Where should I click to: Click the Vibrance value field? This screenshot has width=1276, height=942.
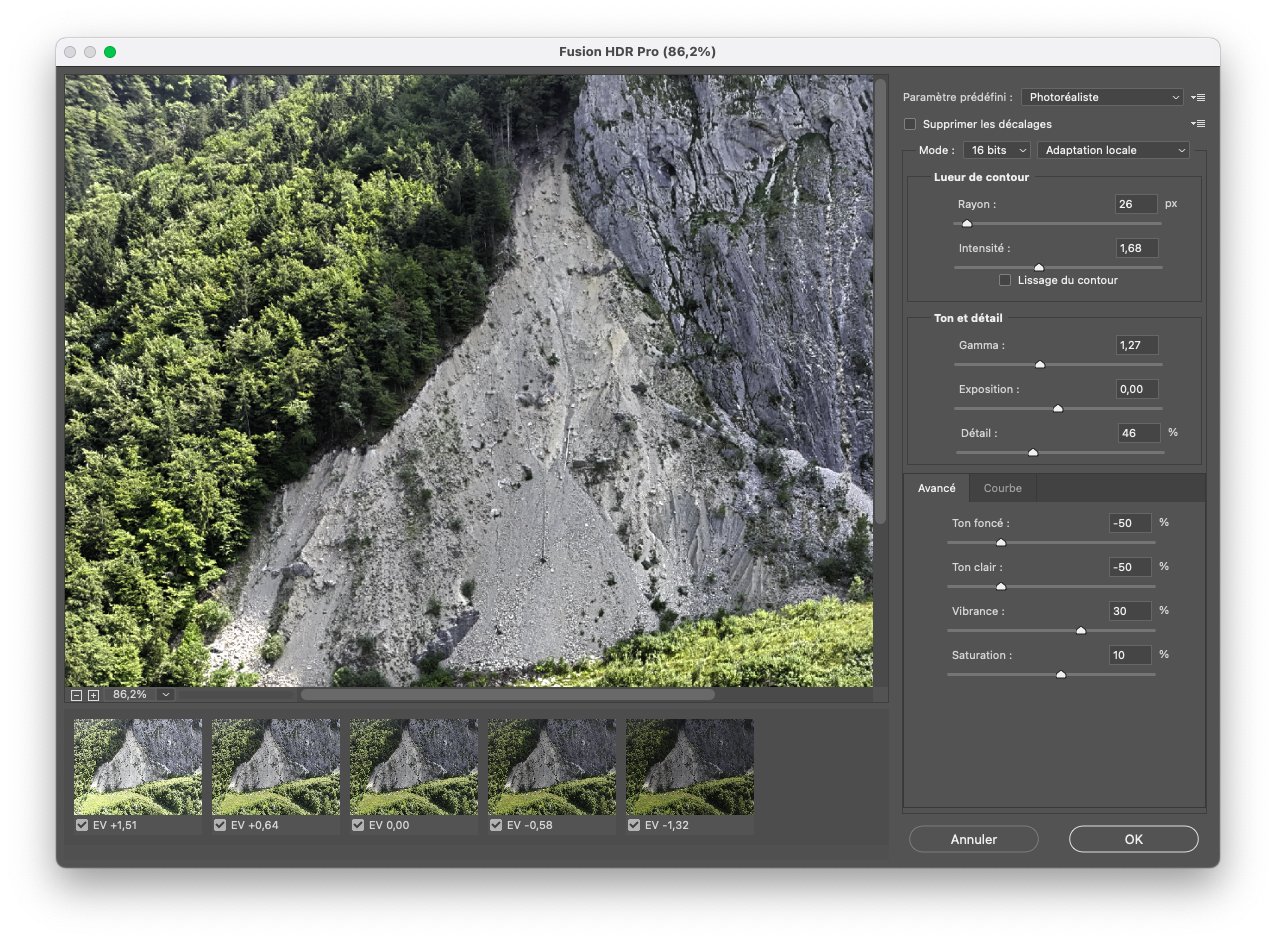click(x=1130, y=611)
